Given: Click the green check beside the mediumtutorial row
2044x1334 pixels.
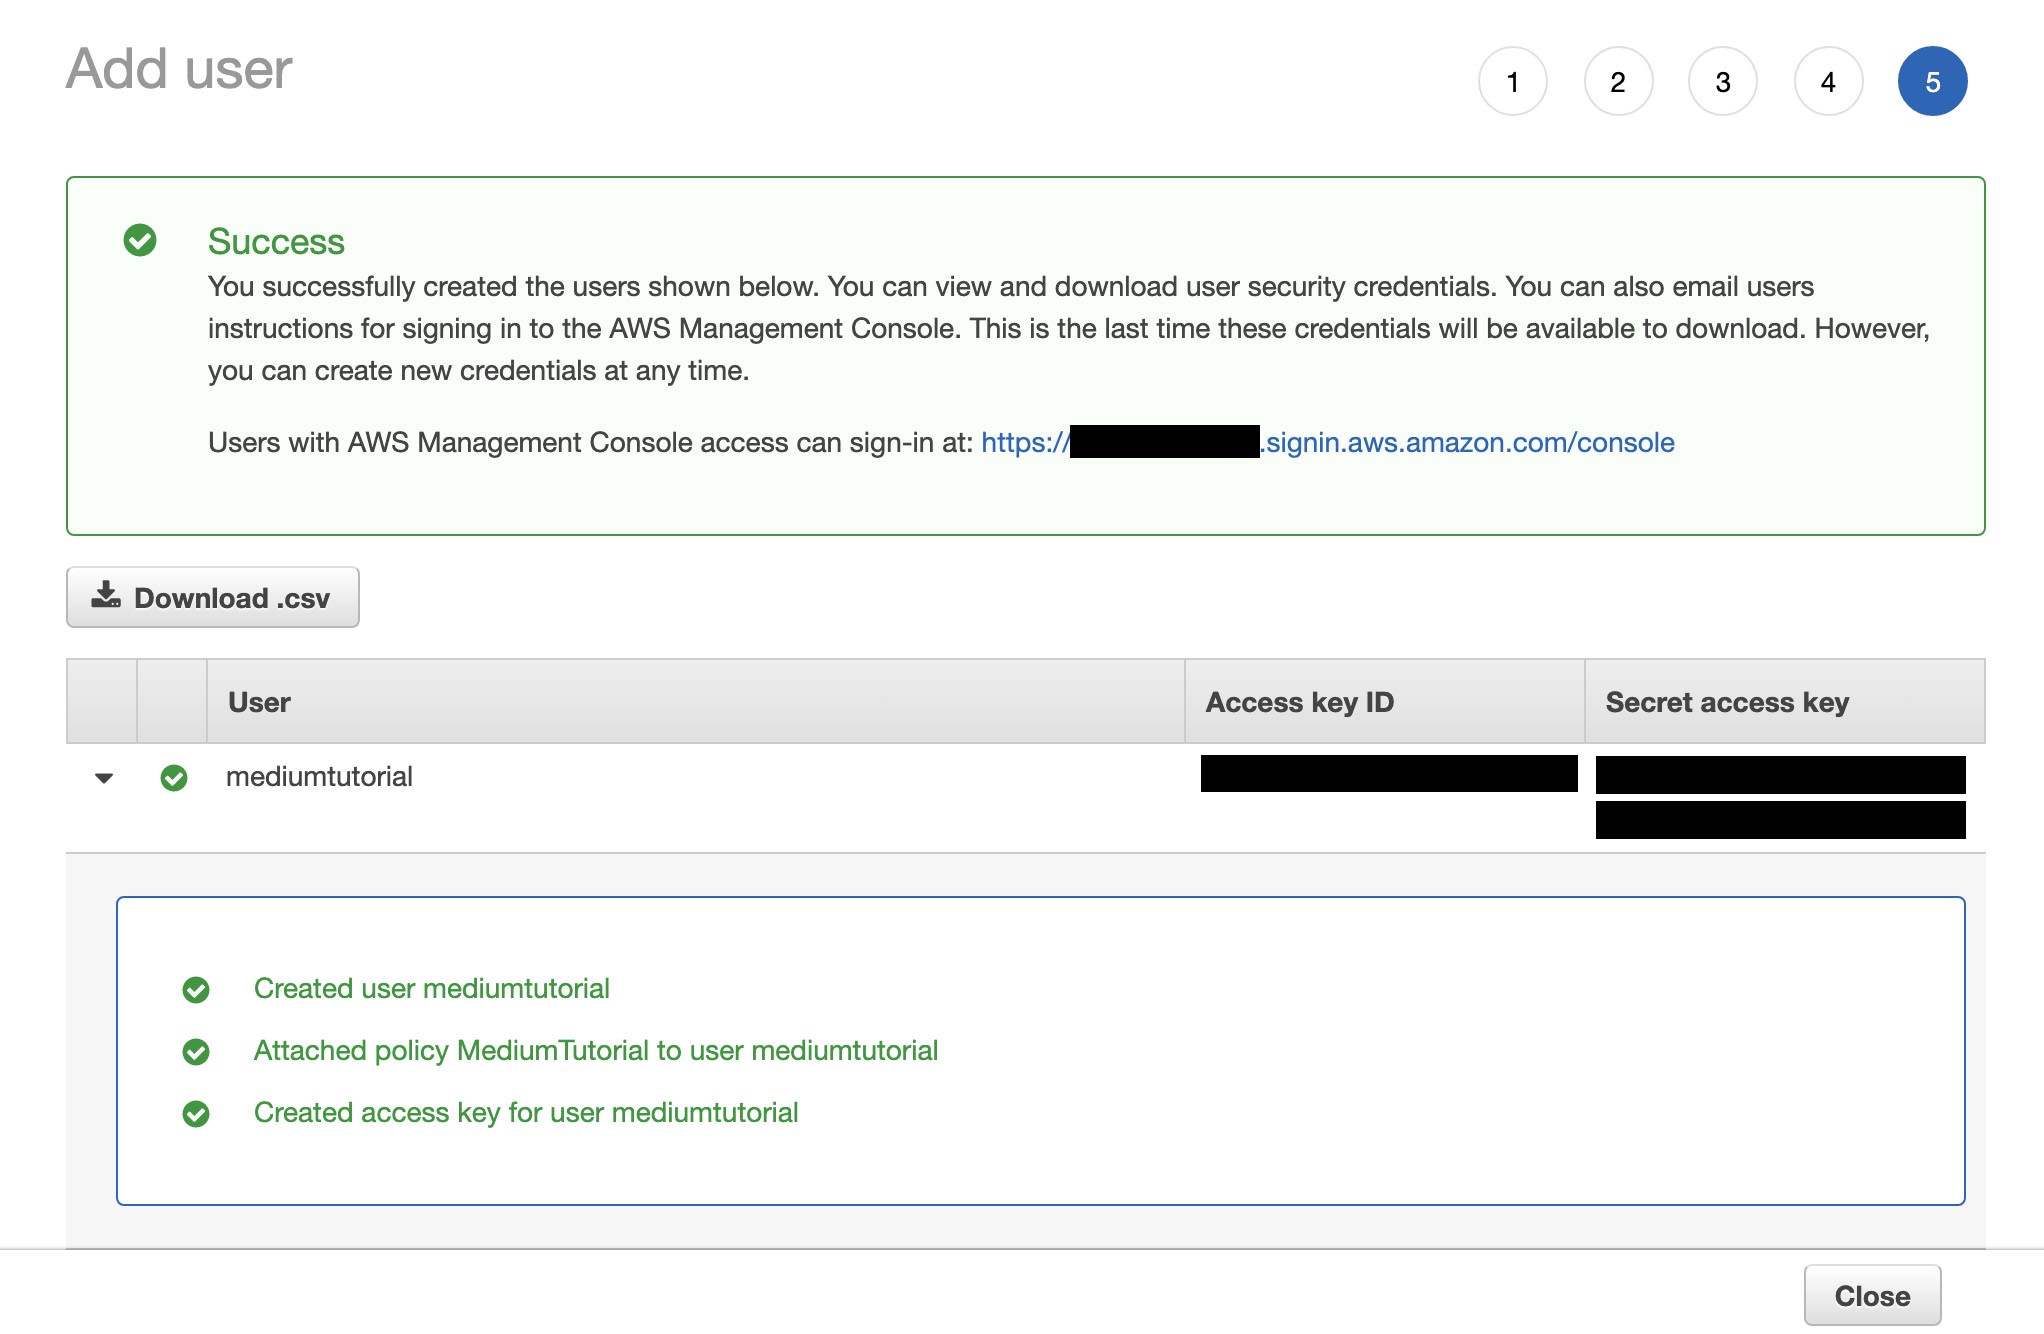Looking at the screenshot, I should point(174,777).
